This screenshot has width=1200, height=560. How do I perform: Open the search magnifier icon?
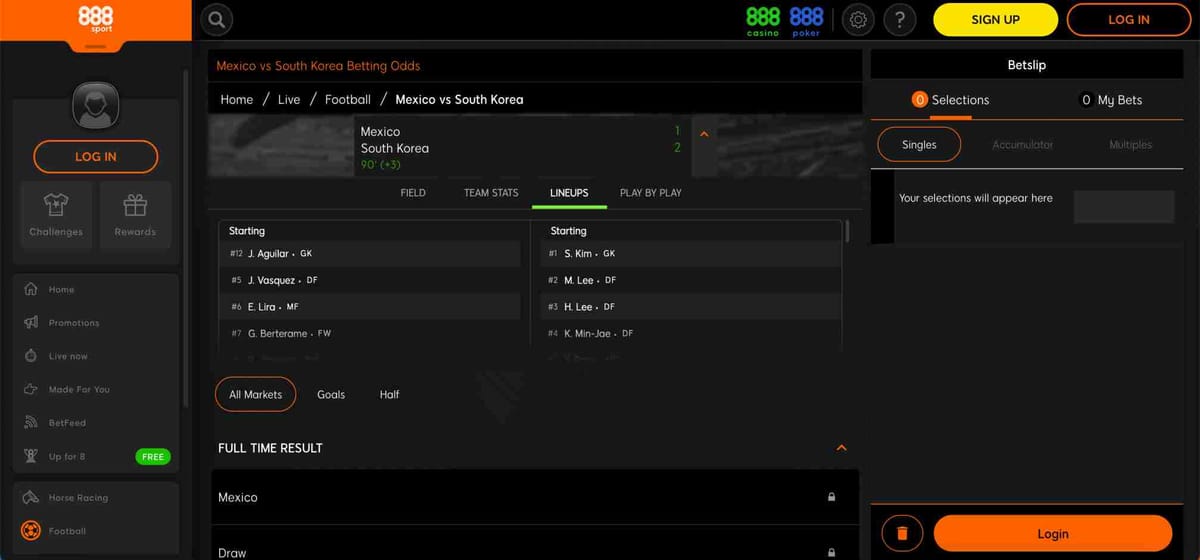pos(217,19)
